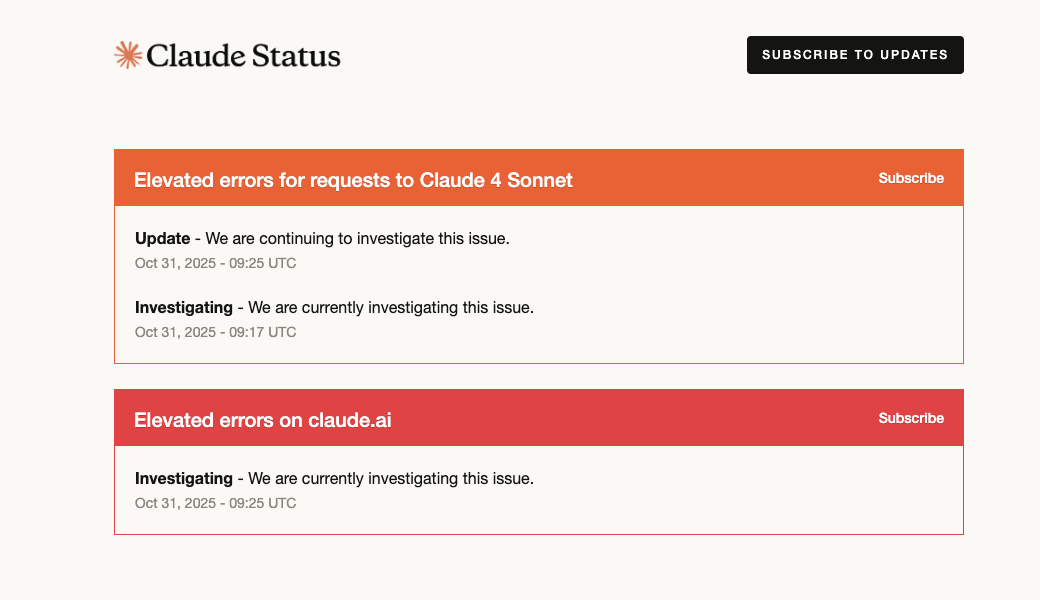Click the claude.ai incident's 09:25 UTC timestamp

[215, 503]
